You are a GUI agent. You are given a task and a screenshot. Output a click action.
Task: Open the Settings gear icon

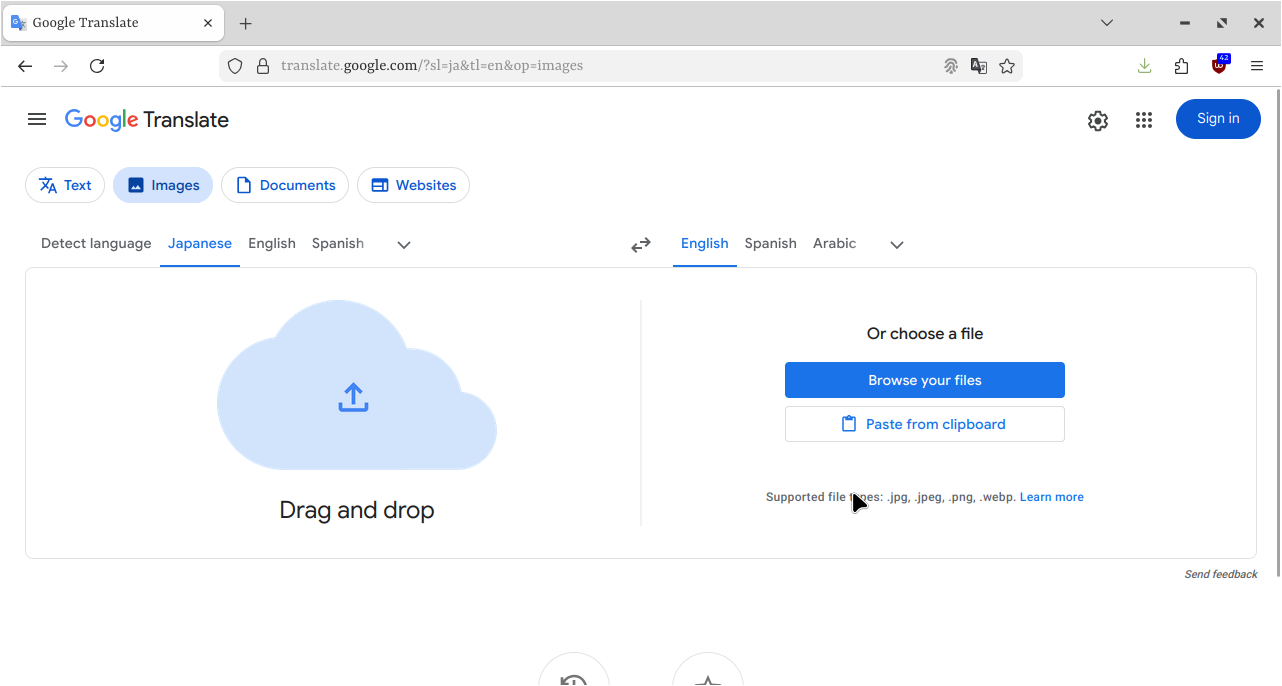click(x=1098, y=121)
